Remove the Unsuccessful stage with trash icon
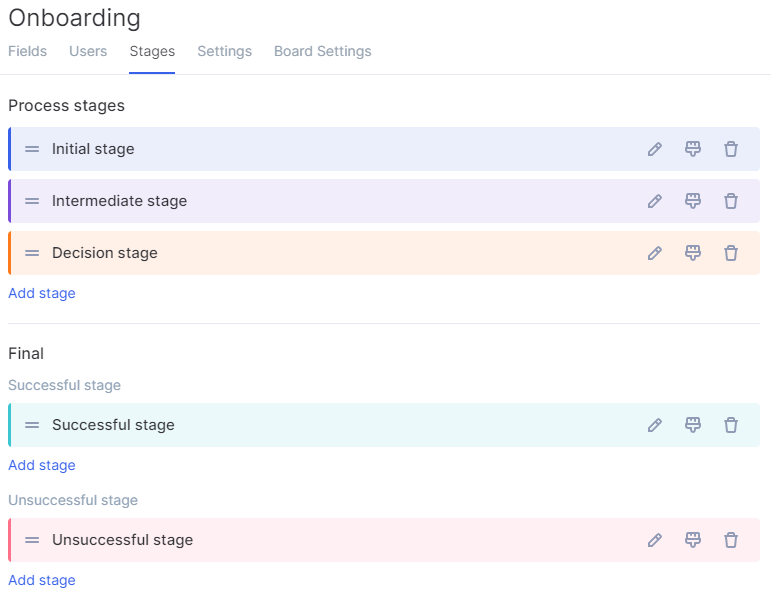771x603 pixels. (x=731, y=540)
